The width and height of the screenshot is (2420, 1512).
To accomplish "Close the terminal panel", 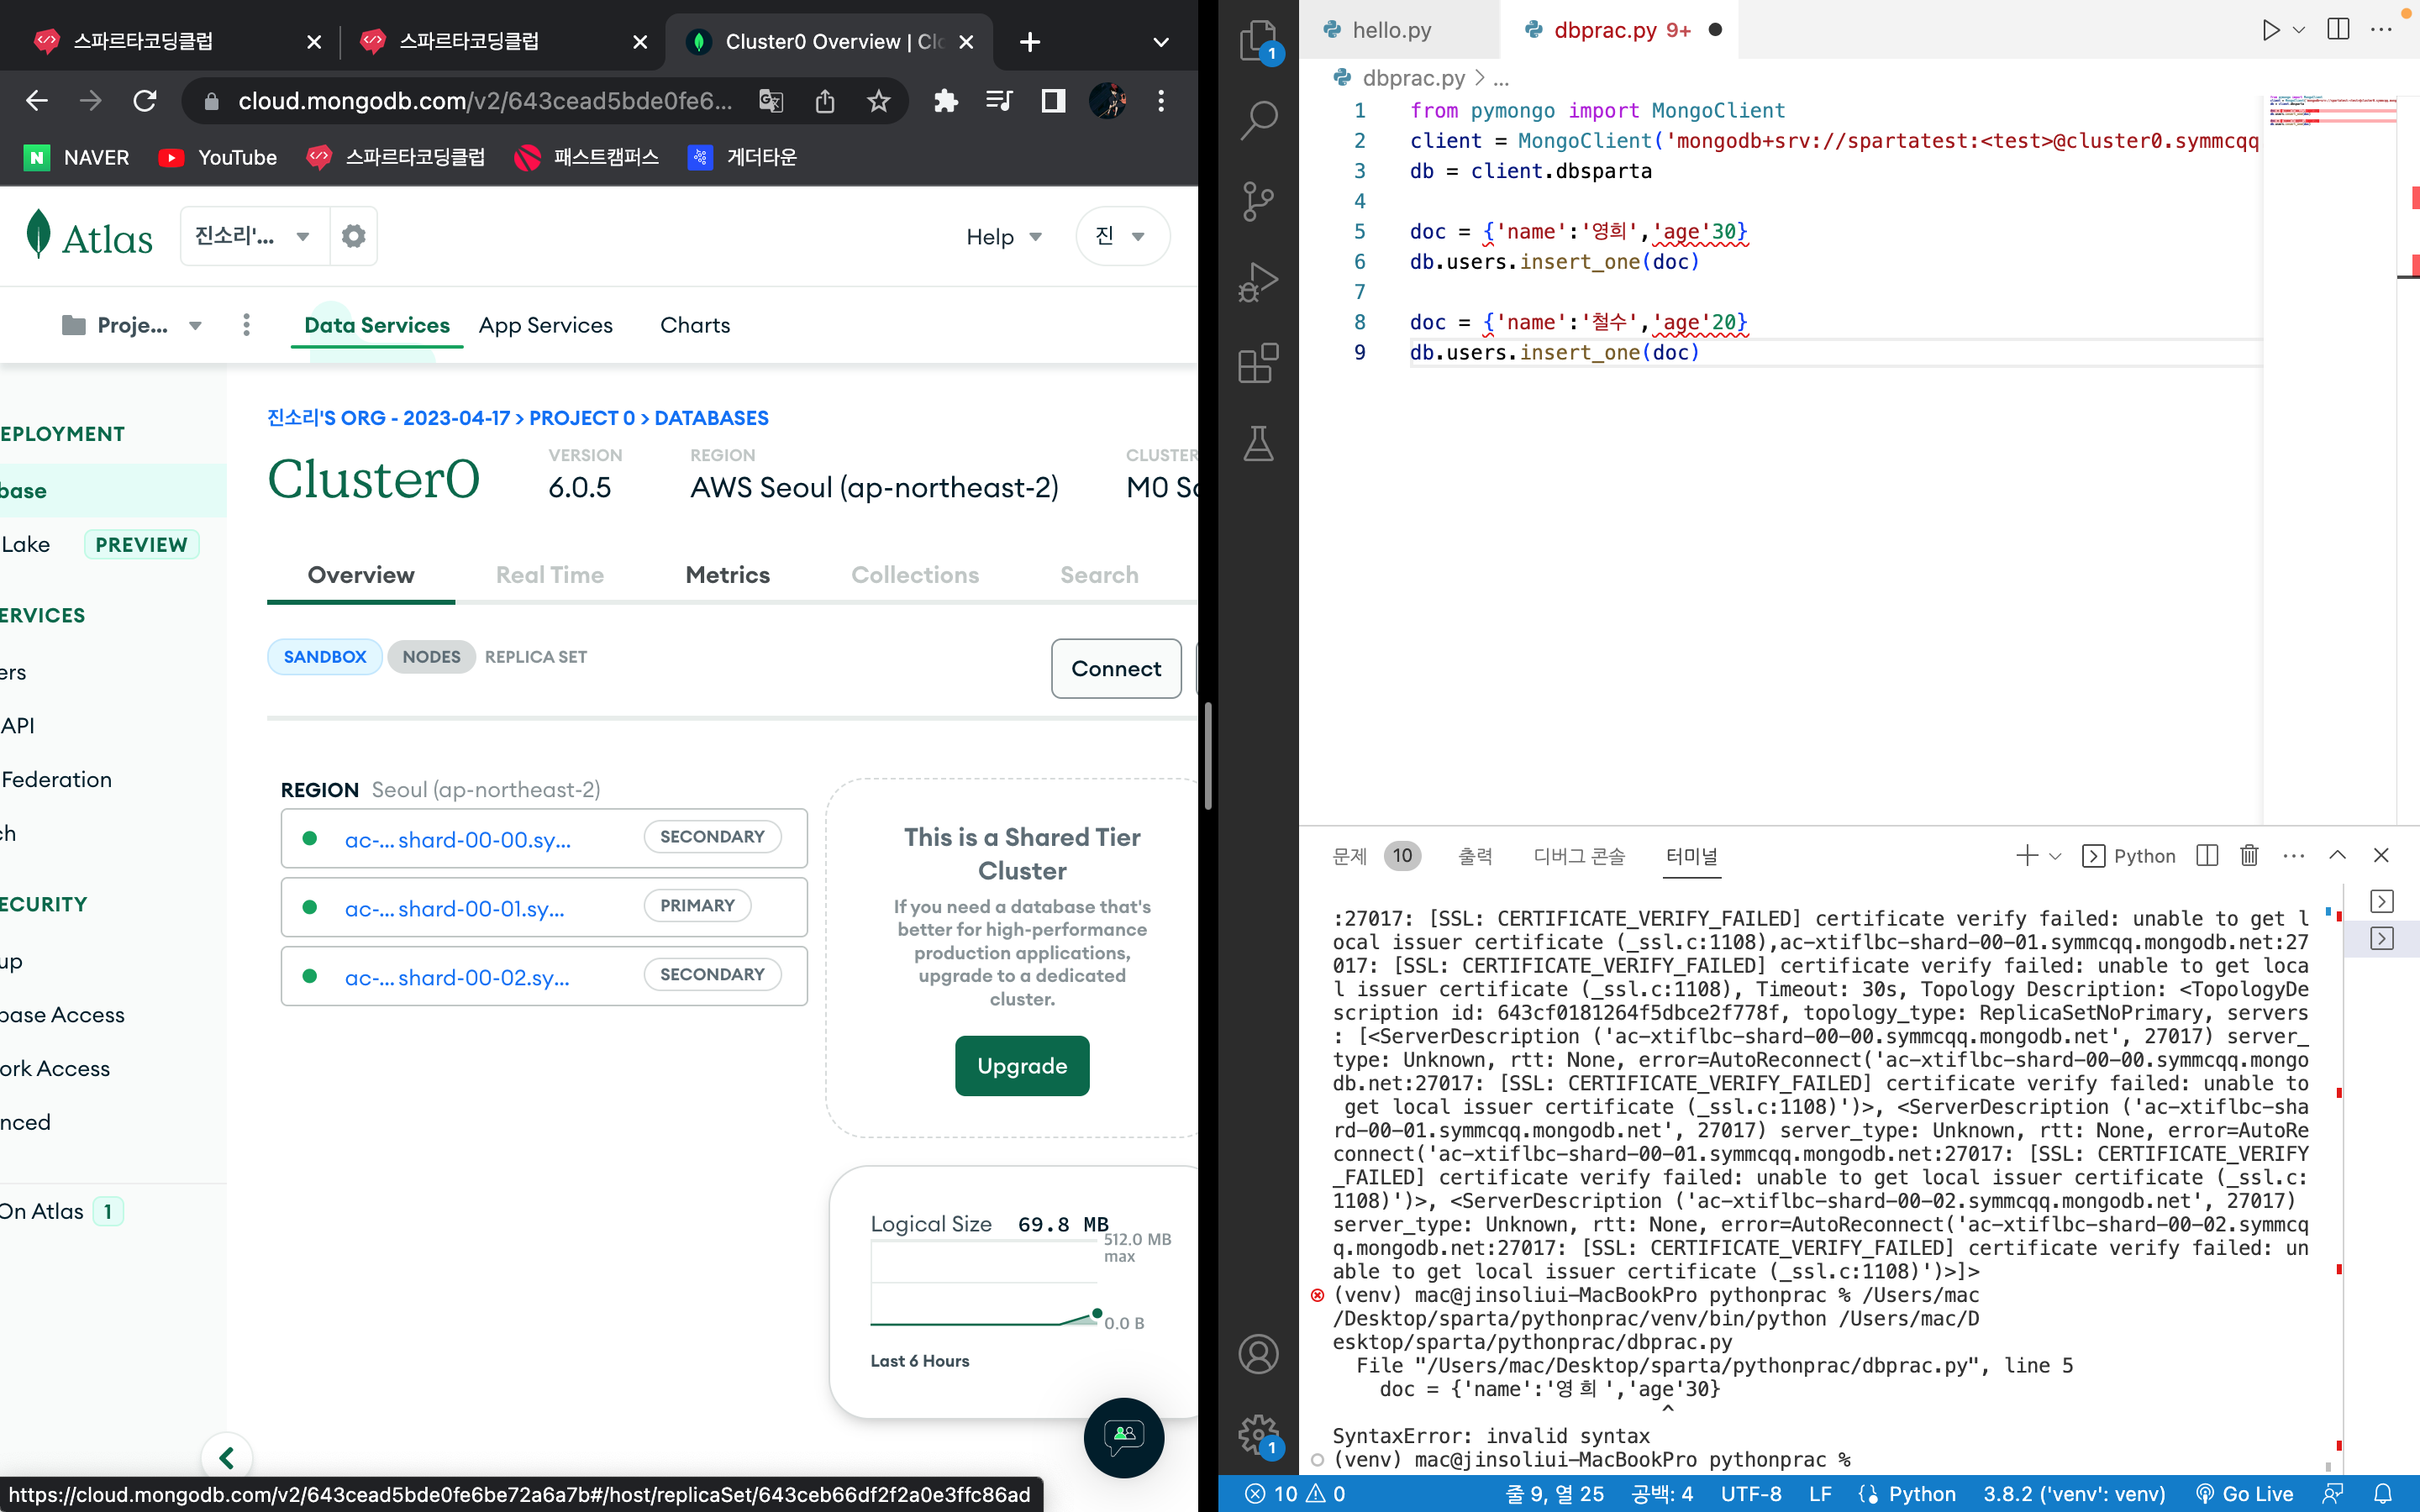I will (2381, 856).
